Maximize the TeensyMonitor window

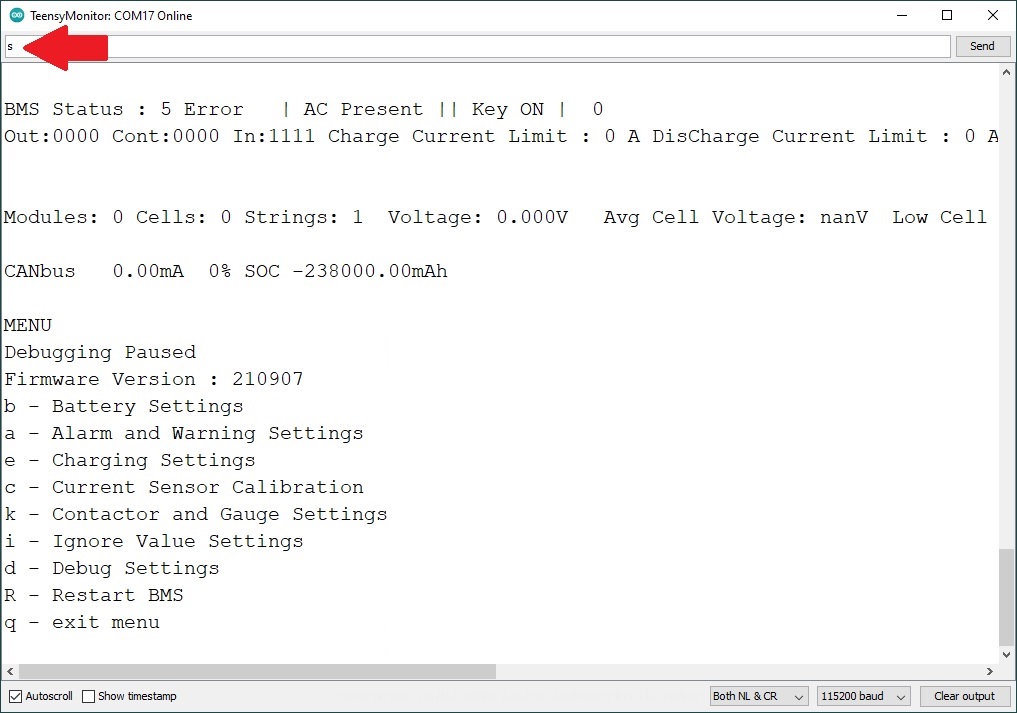(947, 15)
